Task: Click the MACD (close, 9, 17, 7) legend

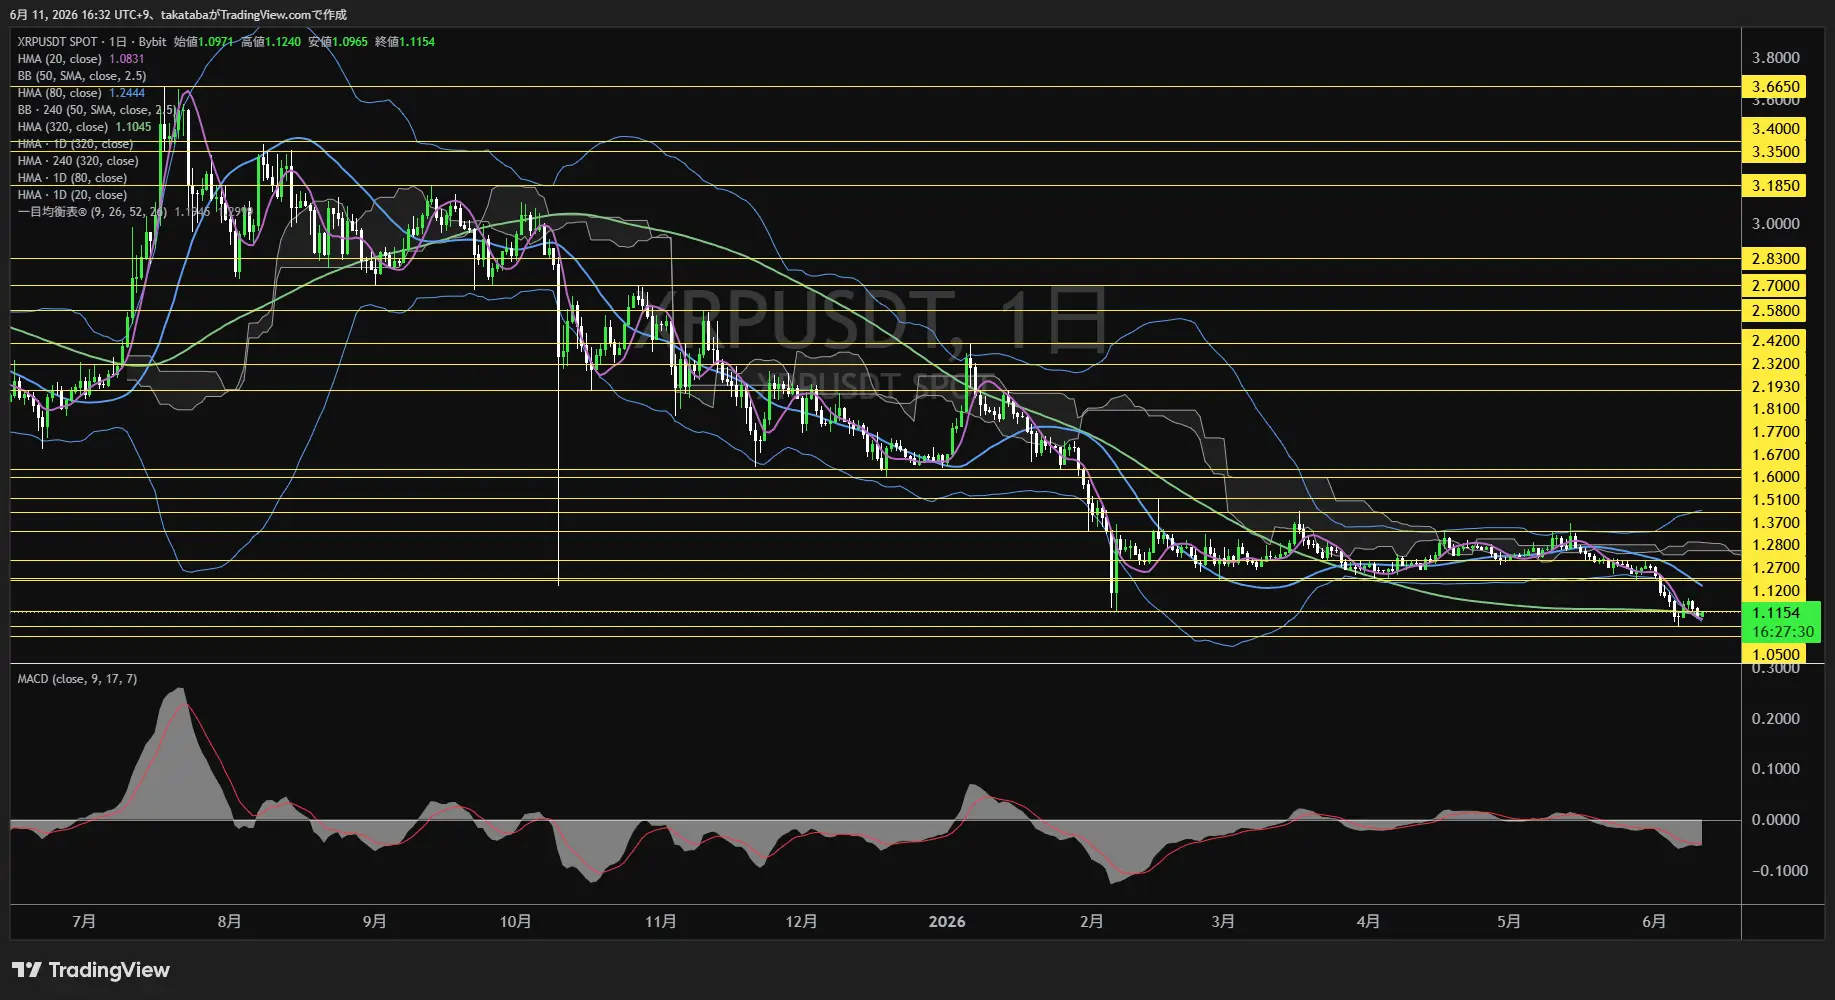Action: click(x=77, y=679)
